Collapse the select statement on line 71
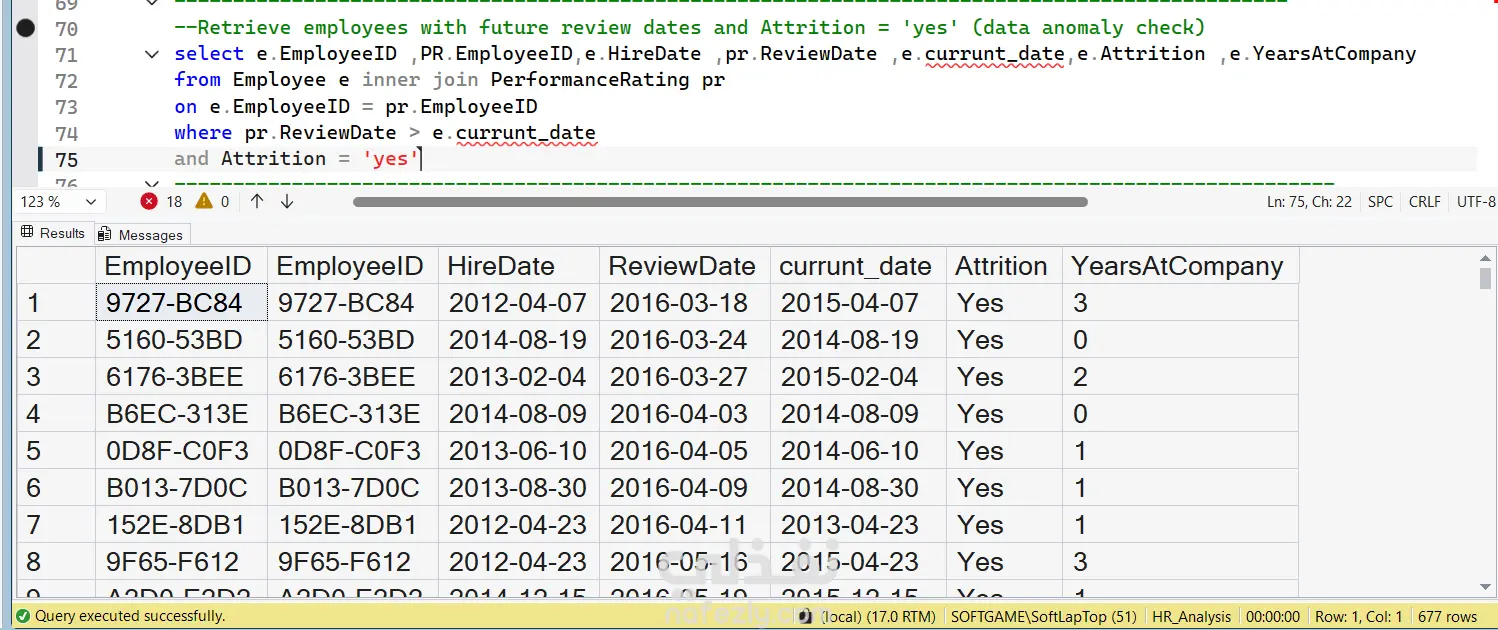 151,54
